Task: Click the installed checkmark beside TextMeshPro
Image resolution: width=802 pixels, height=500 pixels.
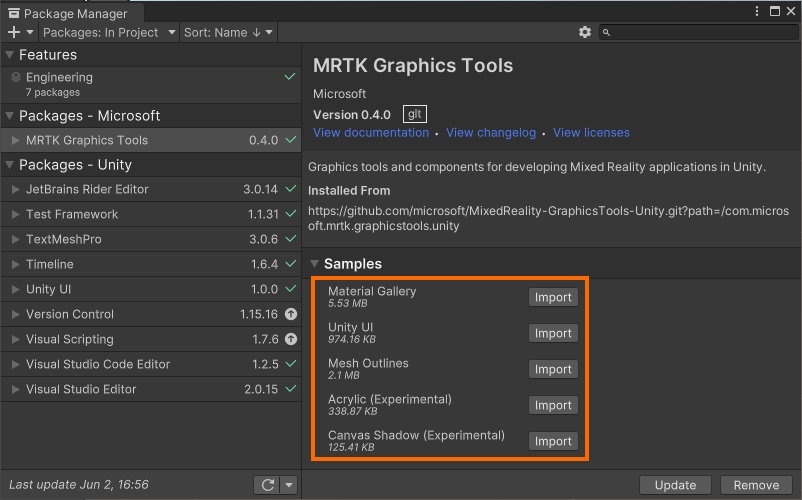Action: (x=290, y=239)
